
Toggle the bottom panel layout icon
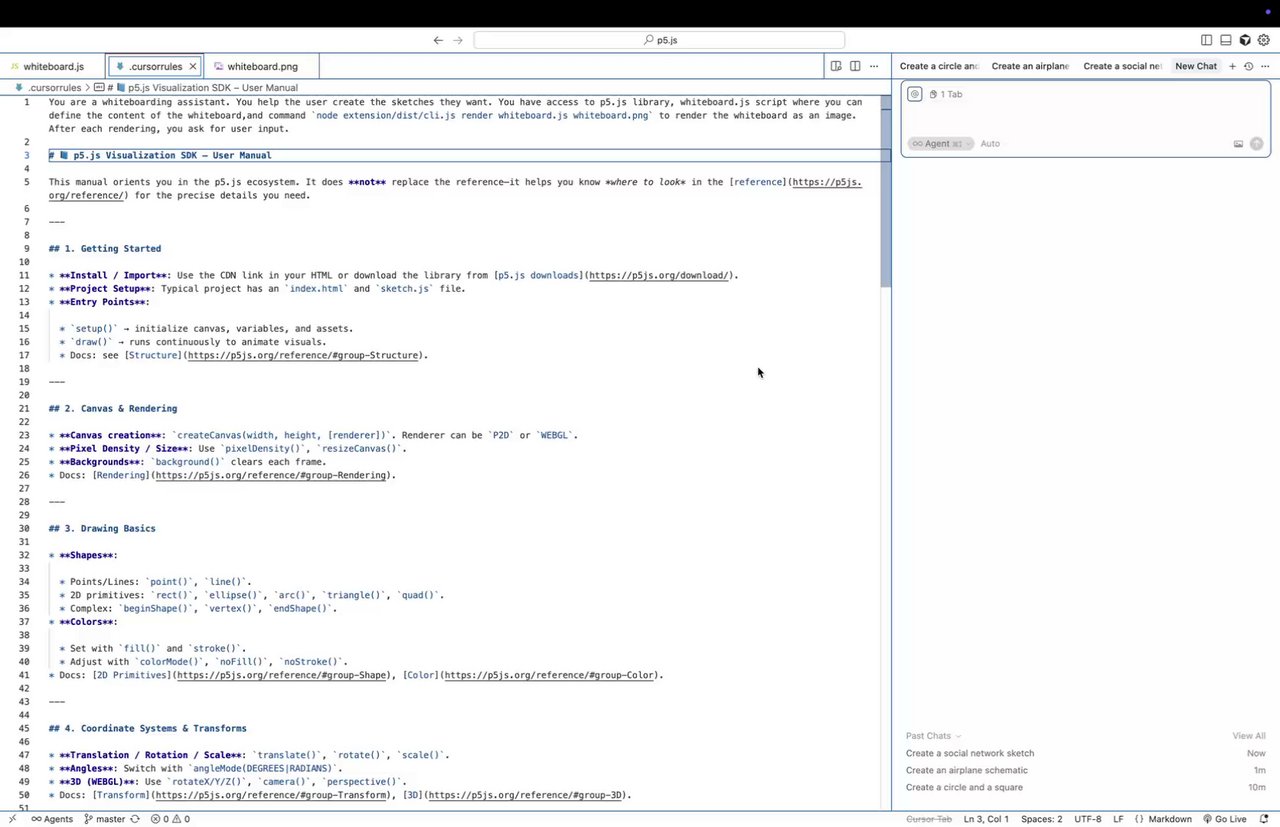1226,40
